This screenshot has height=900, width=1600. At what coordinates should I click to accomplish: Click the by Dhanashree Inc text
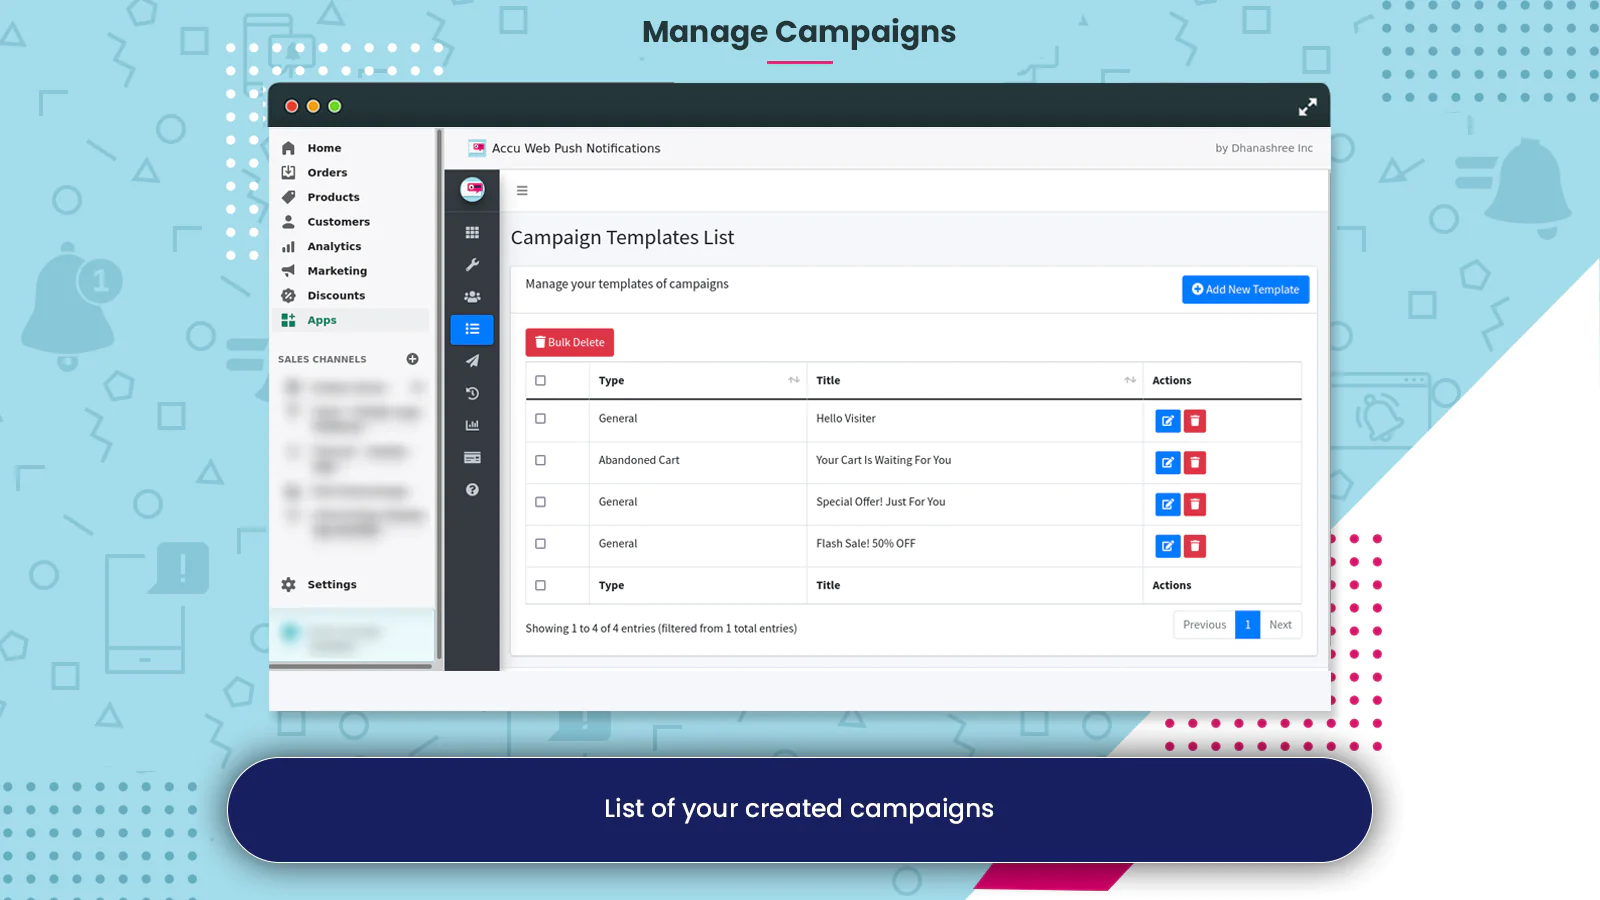point(1264,148)
